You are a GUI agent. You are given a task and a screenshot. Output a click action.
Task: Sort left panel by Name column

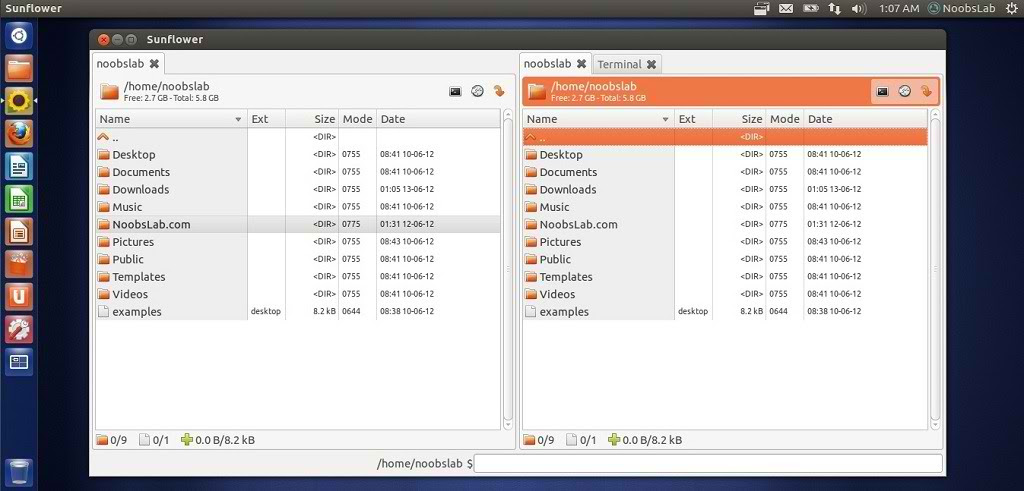(171, 119)
